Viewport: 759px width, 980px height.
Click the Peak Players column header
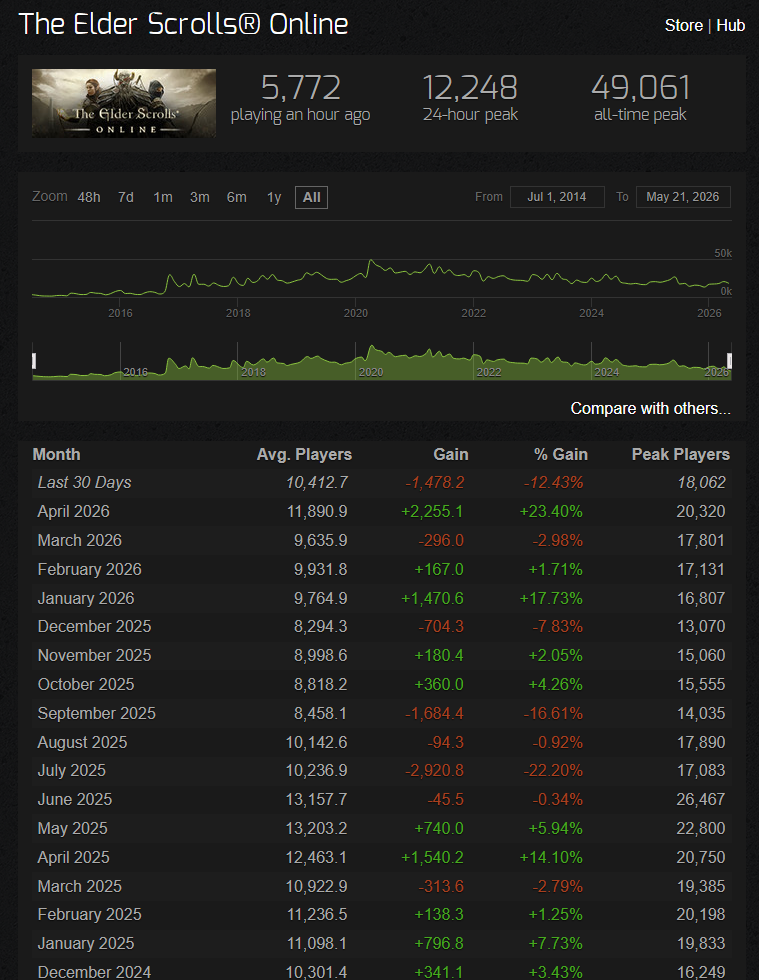[681, 454]
